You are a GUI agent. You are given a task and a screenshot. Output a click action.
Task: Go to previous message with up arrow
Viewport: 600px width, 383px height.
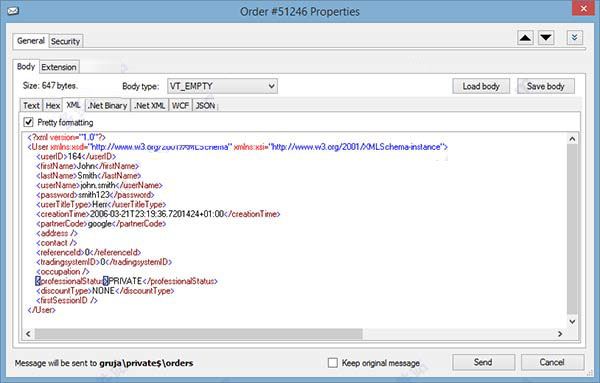pyautogui.click(x=525, y=38)
